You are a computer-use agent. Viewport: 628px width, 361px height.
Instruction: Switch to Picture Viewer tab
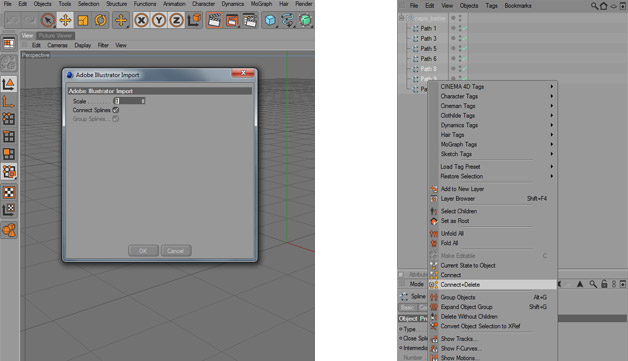(55, 36)
